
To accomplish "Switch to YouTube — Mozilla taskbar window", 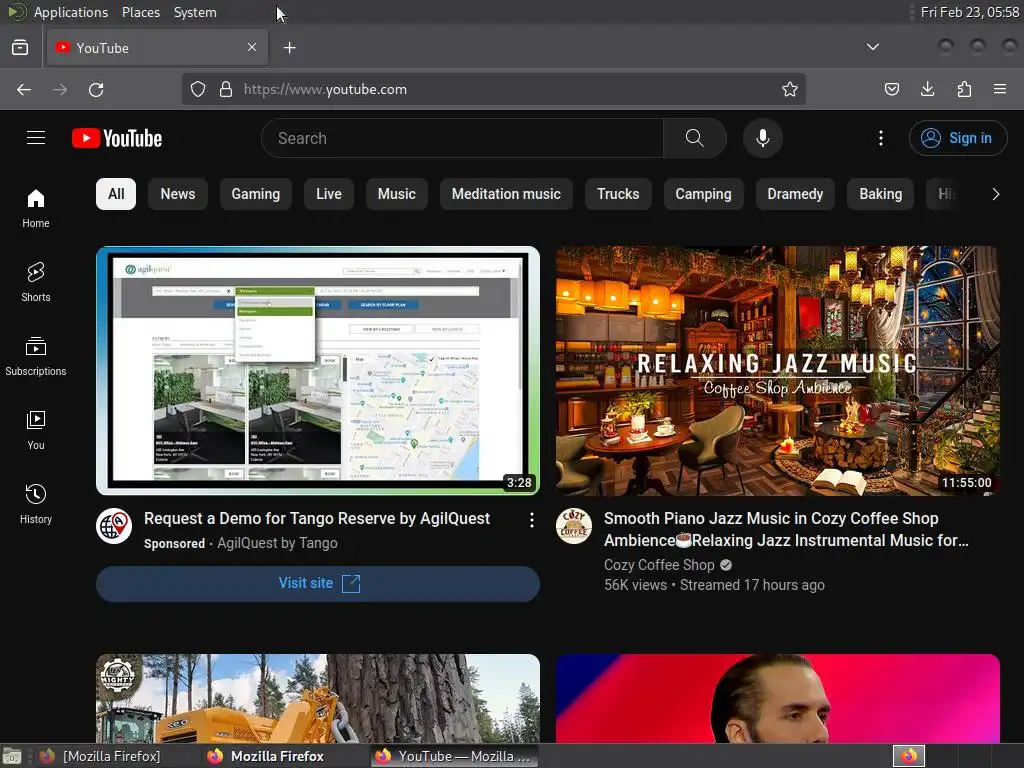I will (x=455, y=756).
